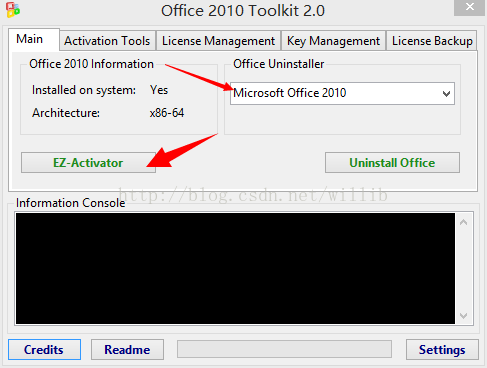Click the Uninstall Office button
Image resolution: width=487 pixels, height=368 pixels.
pos(392,163)
